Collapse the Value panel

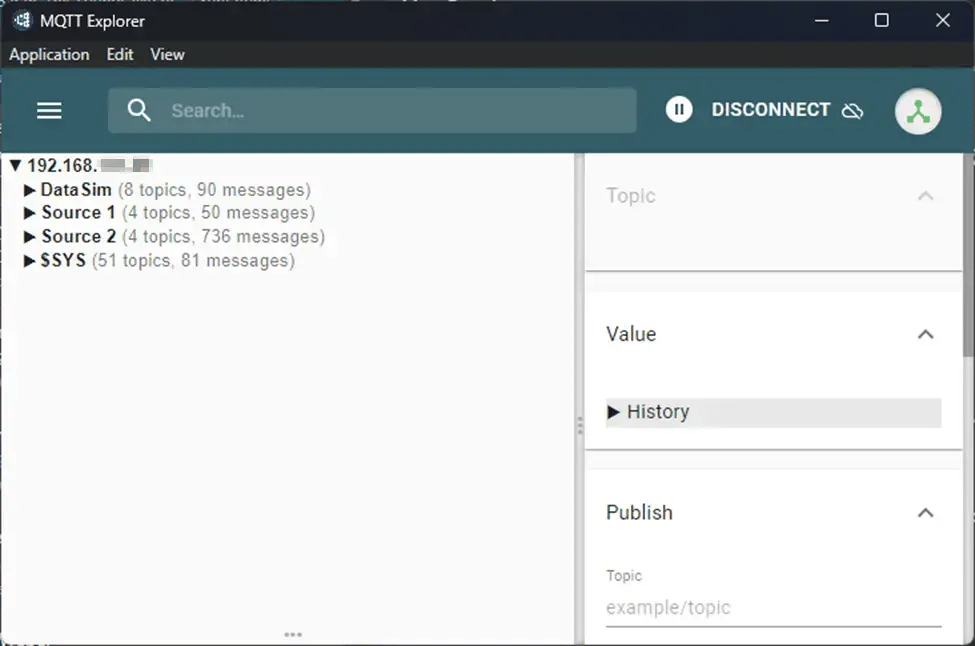click(x=925, y=334)
